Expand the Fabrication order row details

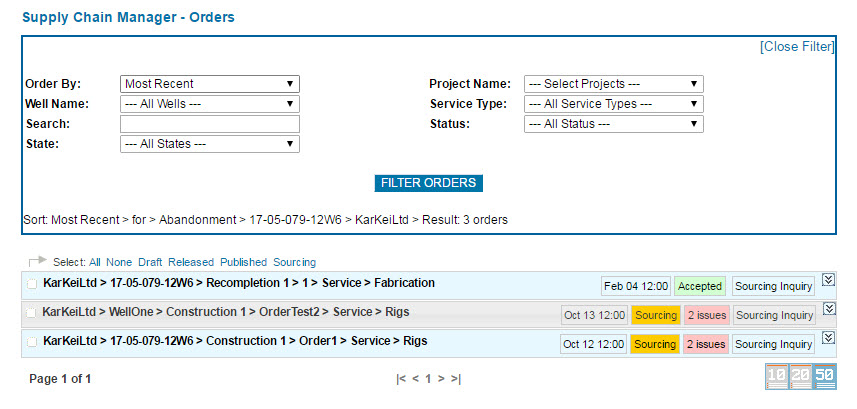[x=828, y=280]
